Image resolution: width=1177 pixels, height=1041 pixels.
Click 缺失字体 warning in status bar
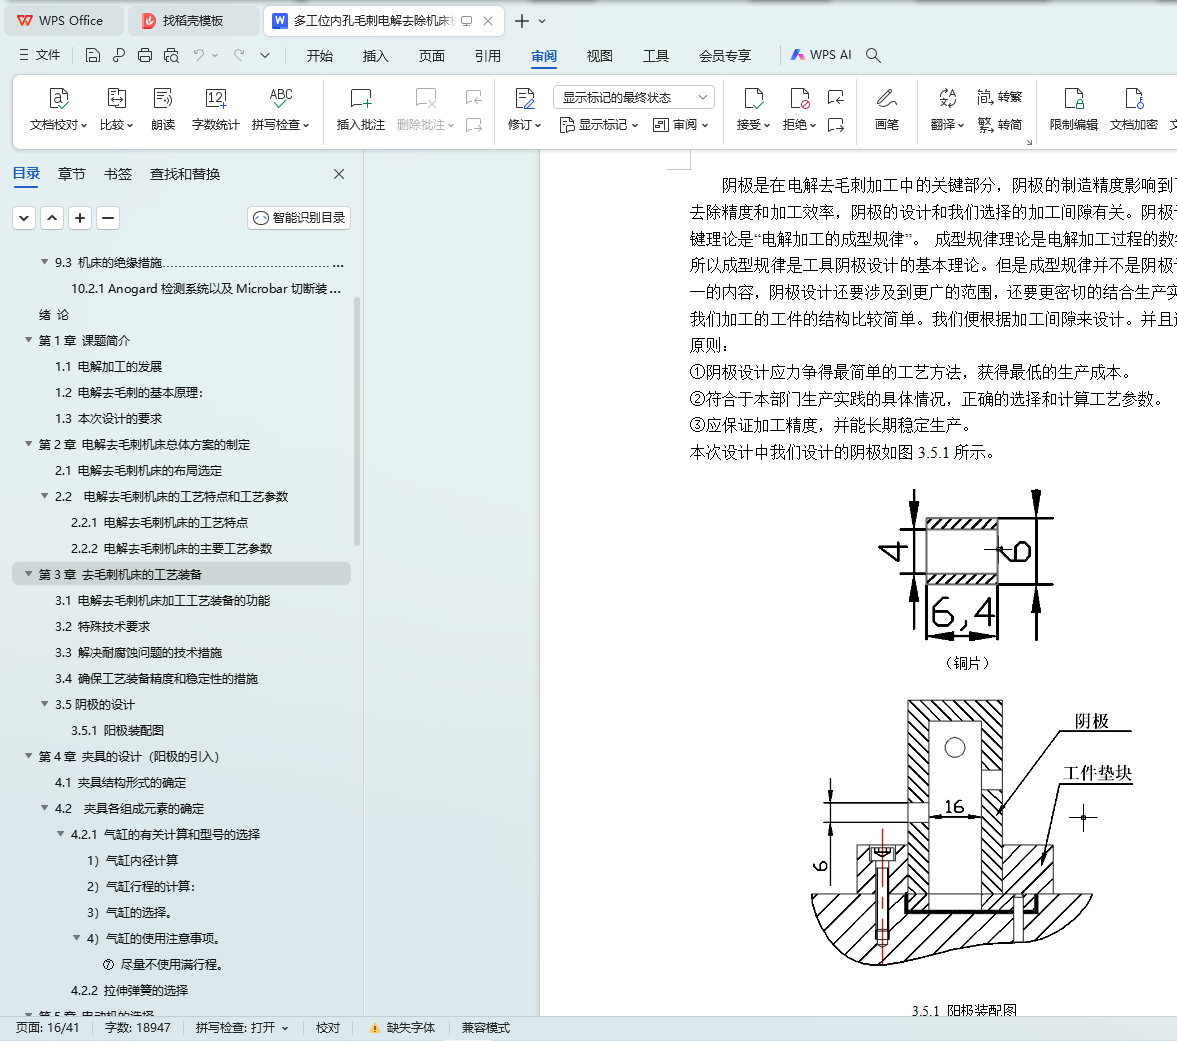click(402, 1028)
